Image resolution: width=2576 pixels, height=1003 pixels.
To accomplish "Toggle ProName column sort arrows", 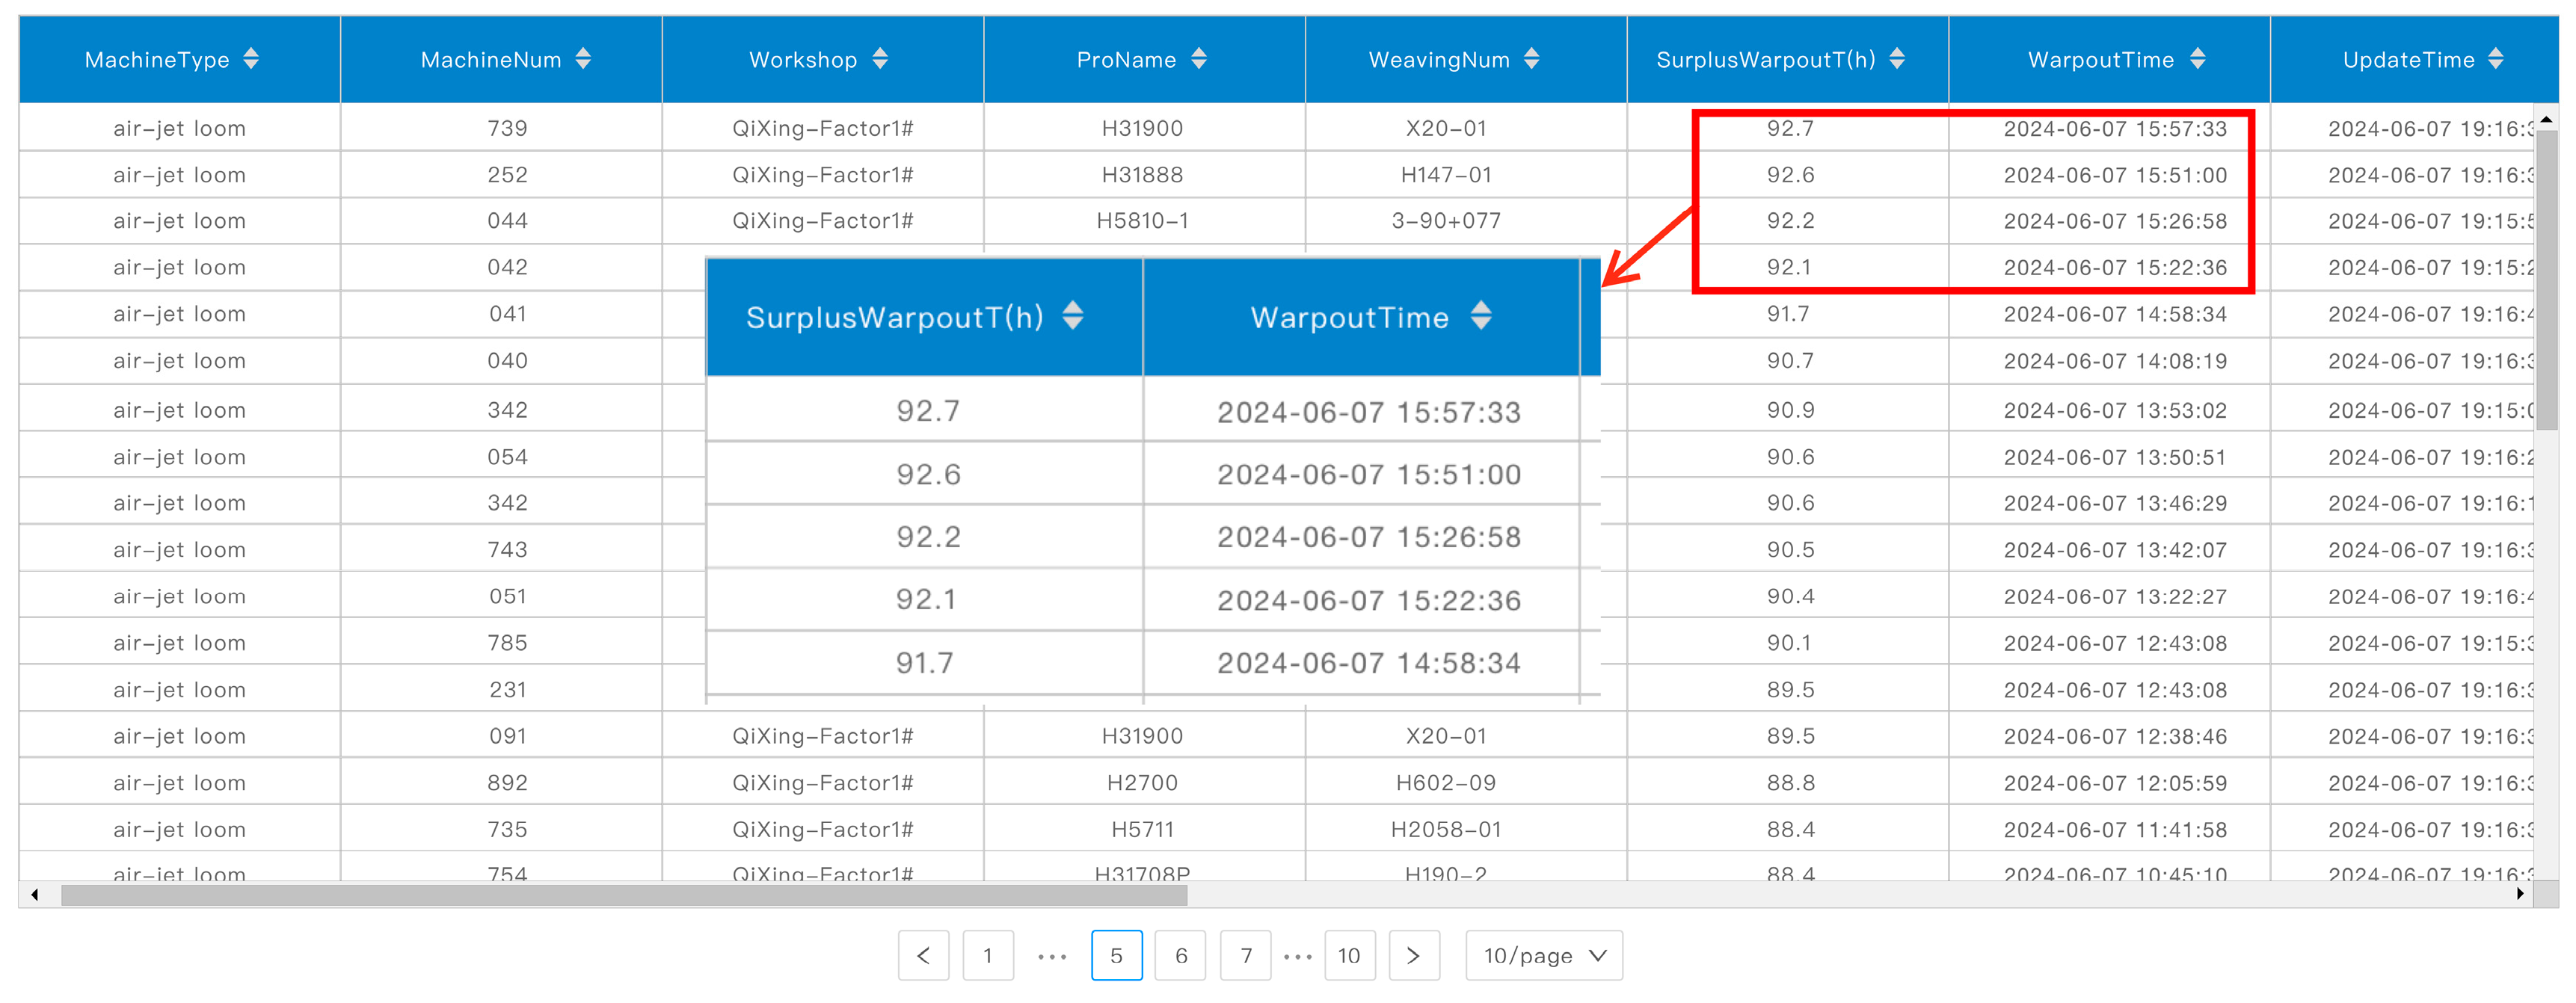I will [x=1198, y=59].
